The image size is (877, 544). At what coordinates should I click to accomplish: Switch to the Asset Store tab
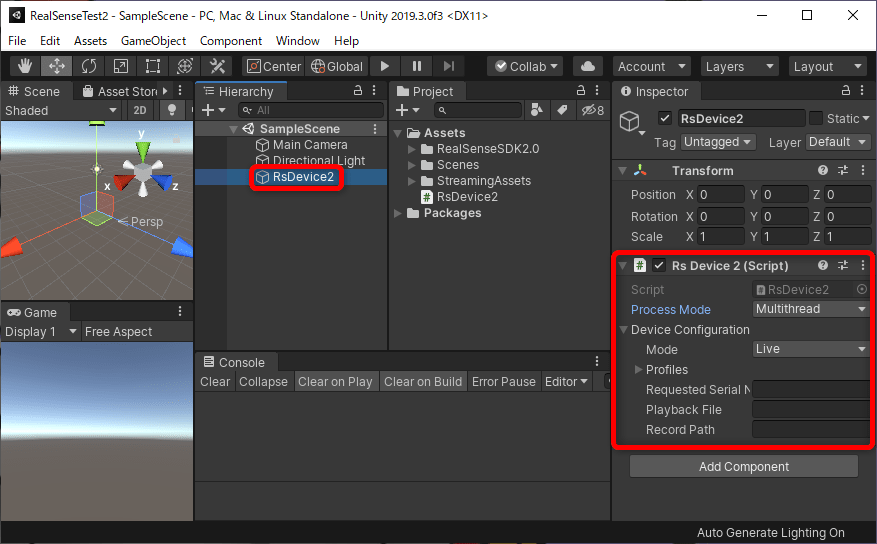[121, 91]
